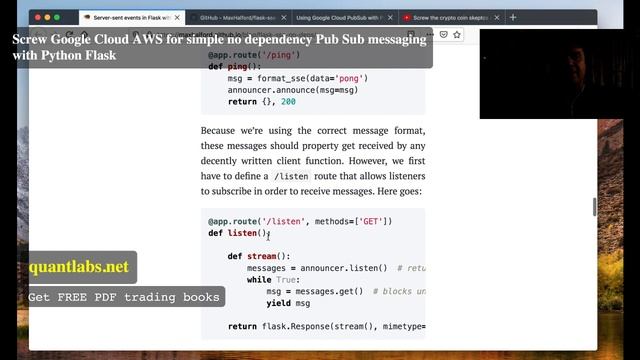The width and height of the screenshot is (640, 360).
Task: Click the line "@app.route('/listen', methods=['GET'])"
Action: click(300, 221)
